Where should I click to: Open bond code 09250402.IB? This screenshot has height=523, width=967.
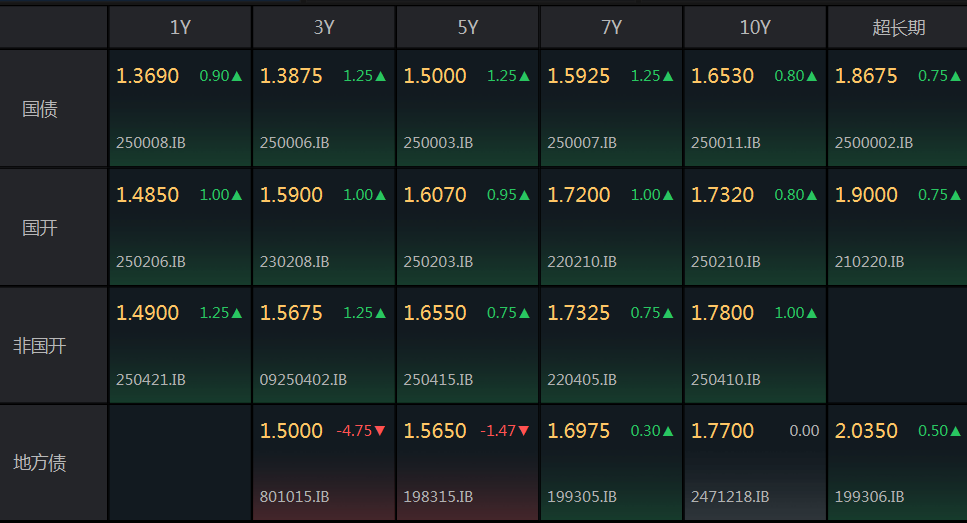click(303, 379)
